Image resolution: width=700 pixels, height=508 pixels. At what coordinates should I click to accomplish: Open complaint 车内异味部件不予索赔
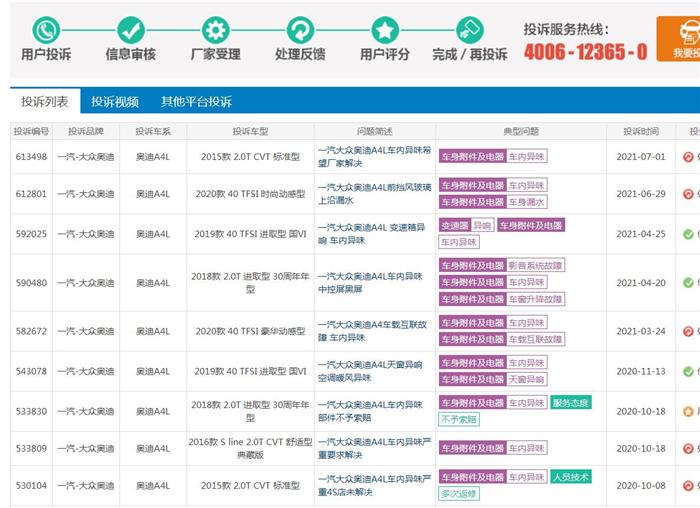click(370, 411)
